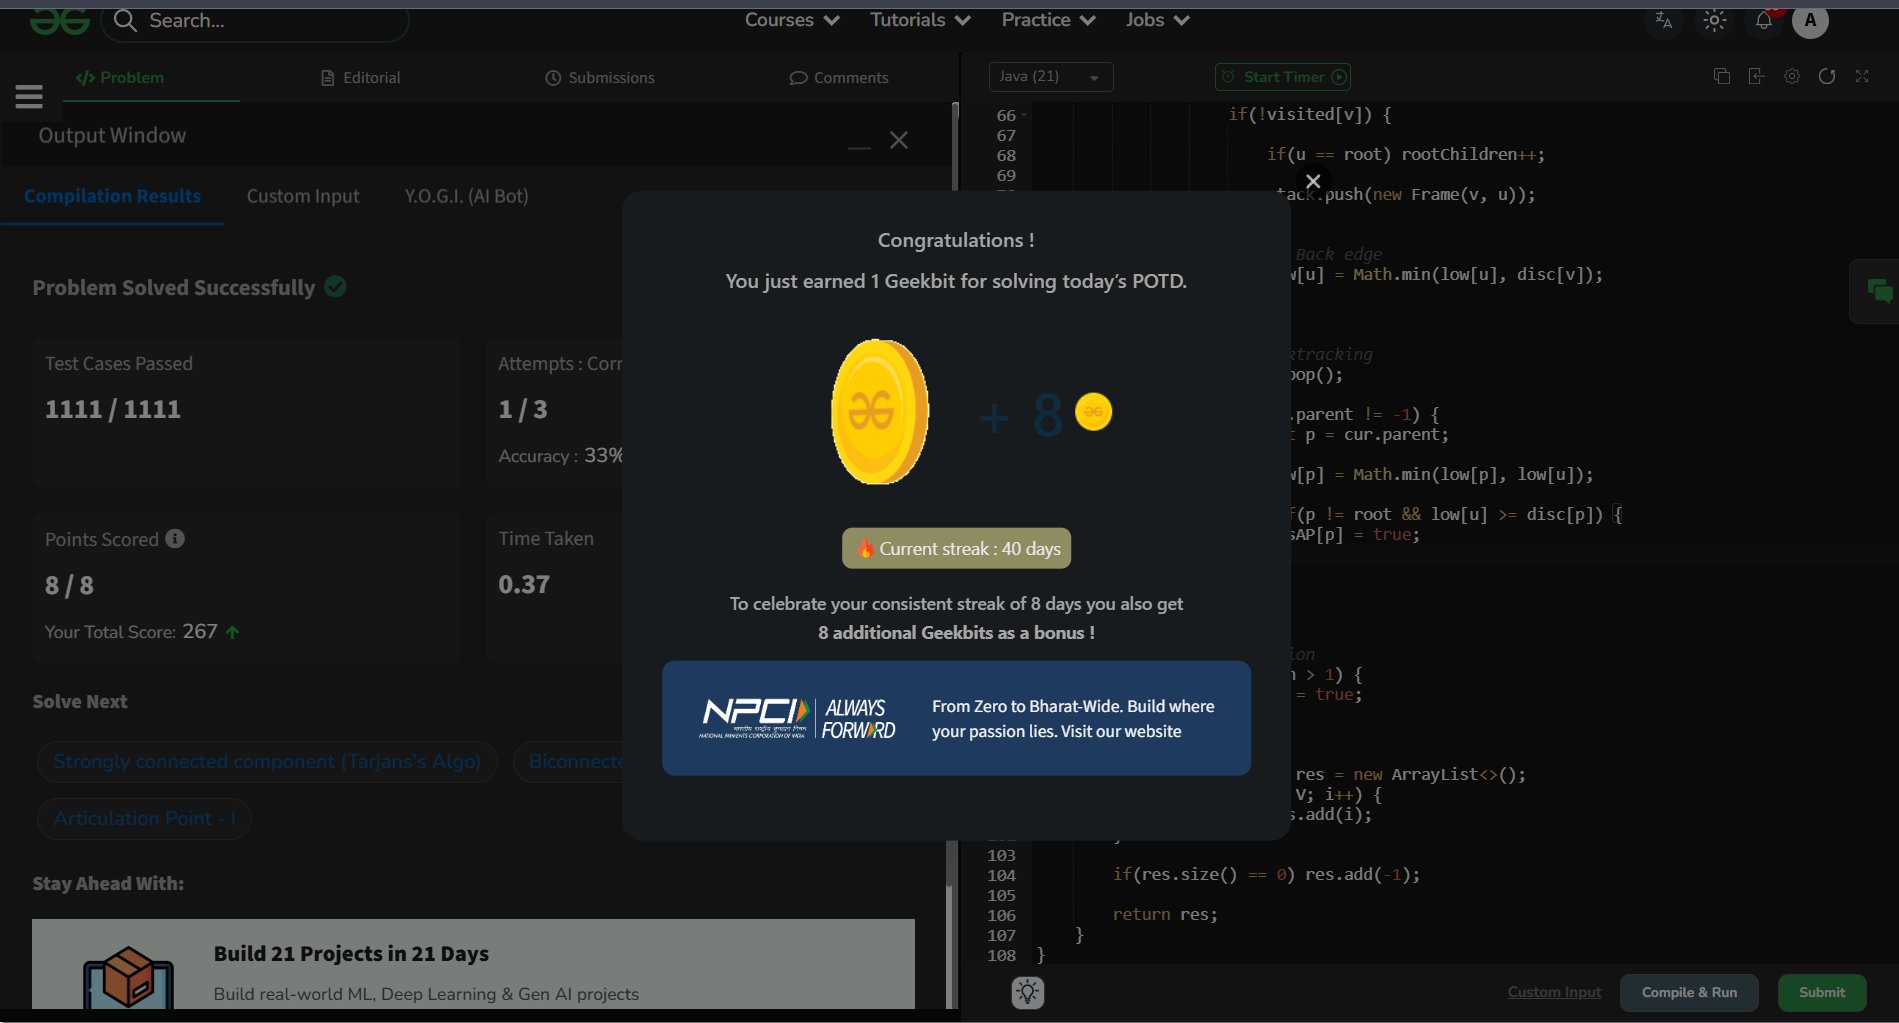
Task: Reset code with the refresh icon
Action: point(1827,77)
